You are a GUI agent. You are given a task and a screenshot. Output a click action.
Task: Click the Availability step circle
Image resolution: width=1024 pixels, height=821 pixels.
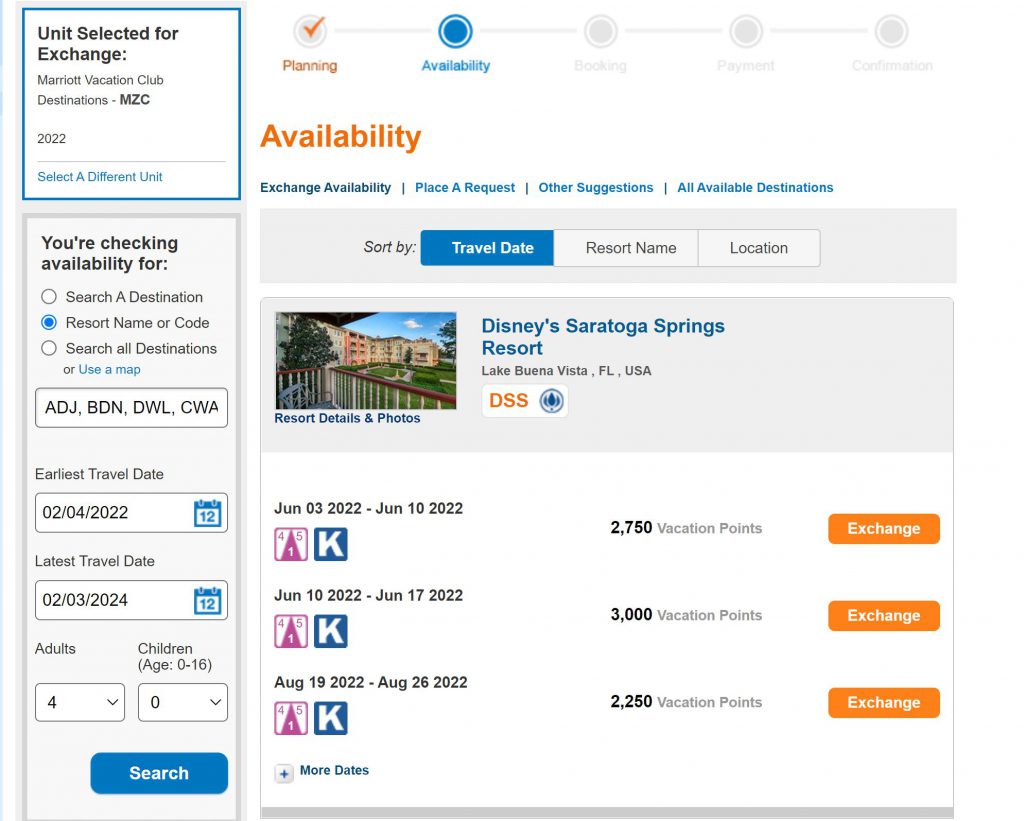pos(455,31)
